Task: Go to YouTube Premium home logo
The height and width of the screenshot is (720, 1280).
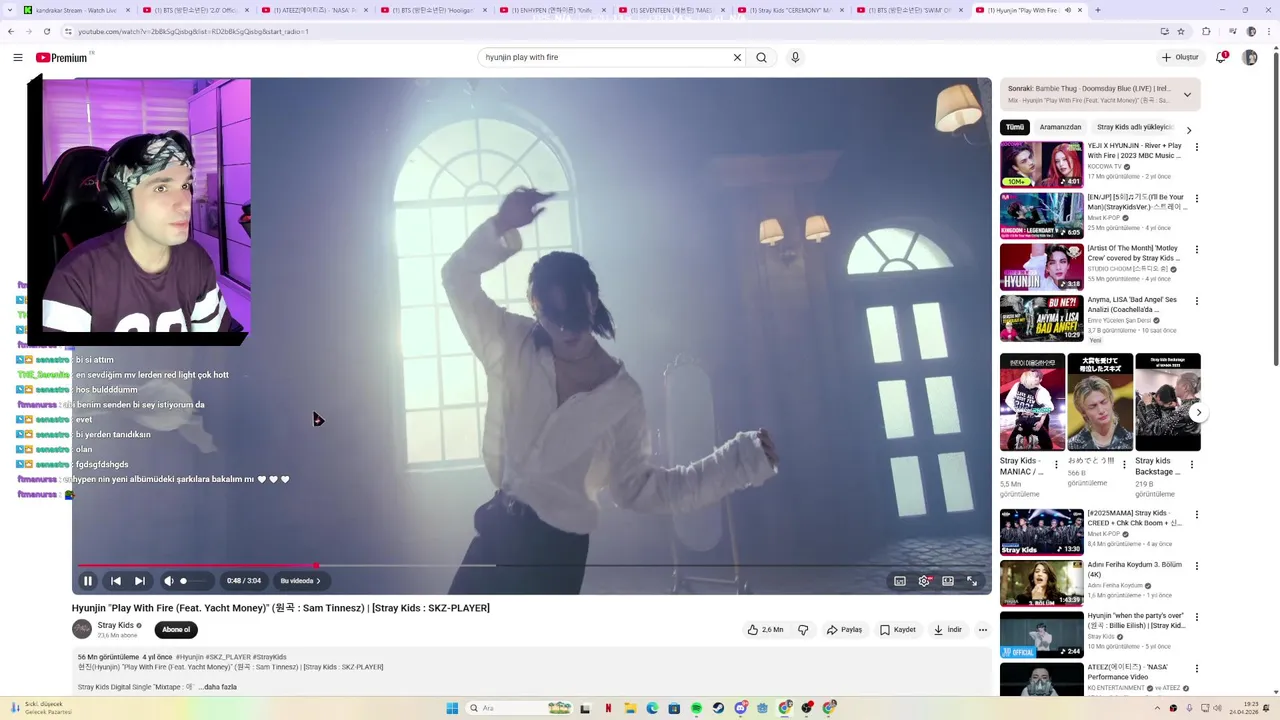Action: [x=62, y=57]
